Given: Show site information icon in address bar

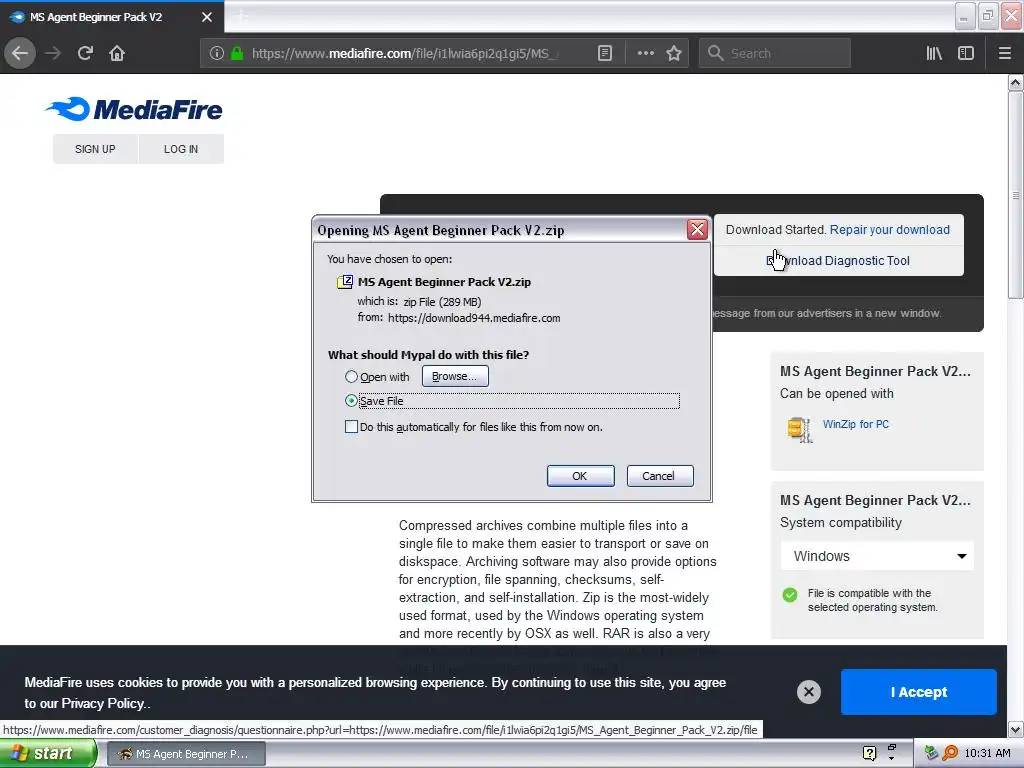Looking at the screenshot, I should (x=216, y=53).
